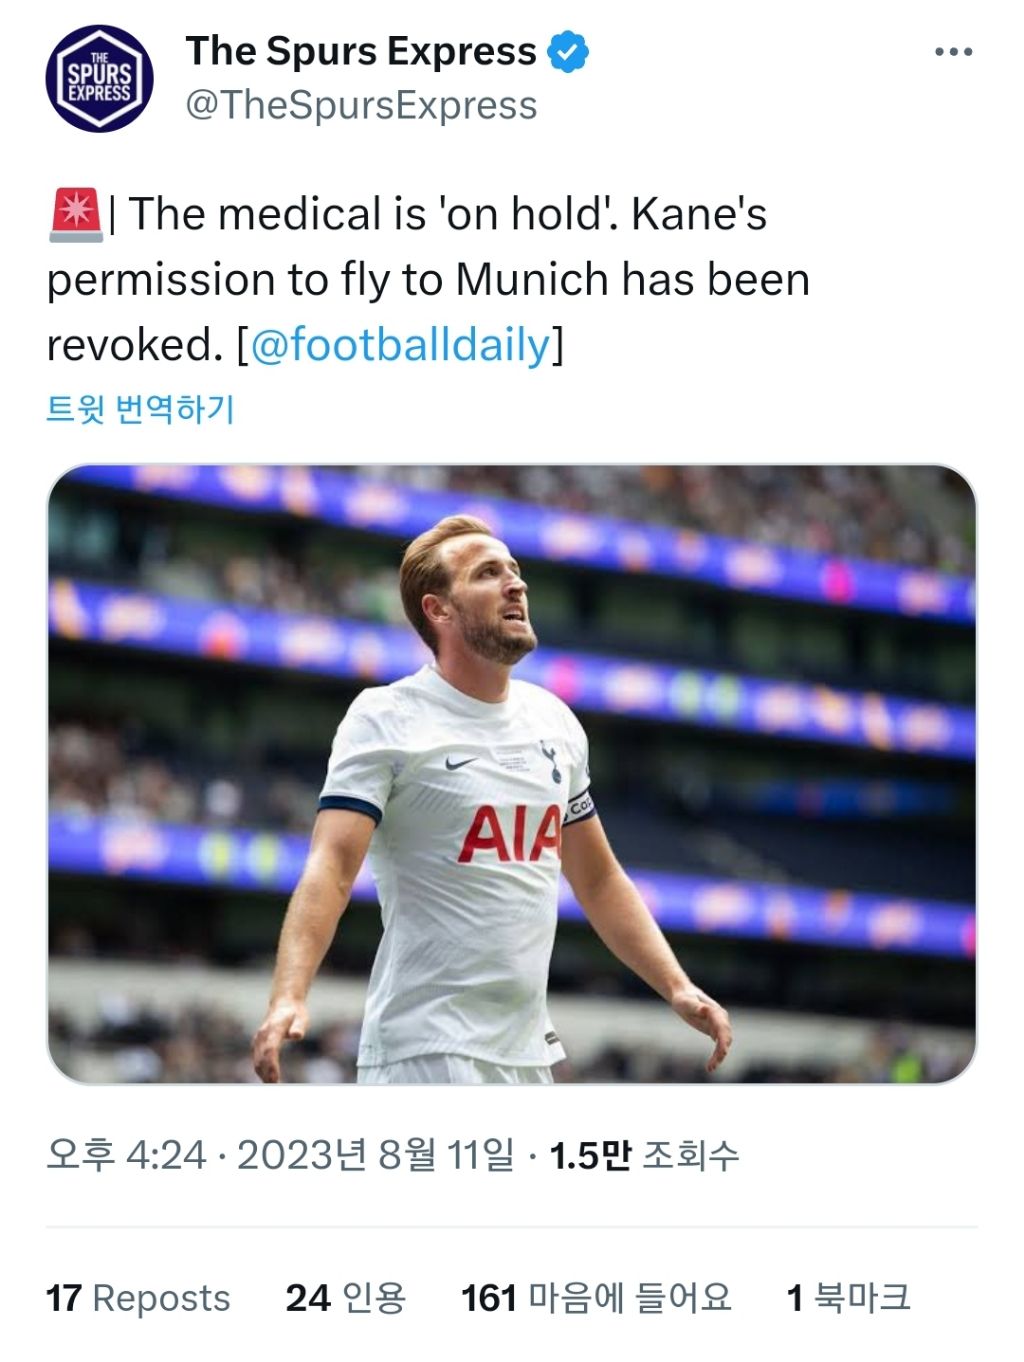Click the Tottenham crest on the jersey
This screenshot has width=1024, height=1362.
click(551, 761)
